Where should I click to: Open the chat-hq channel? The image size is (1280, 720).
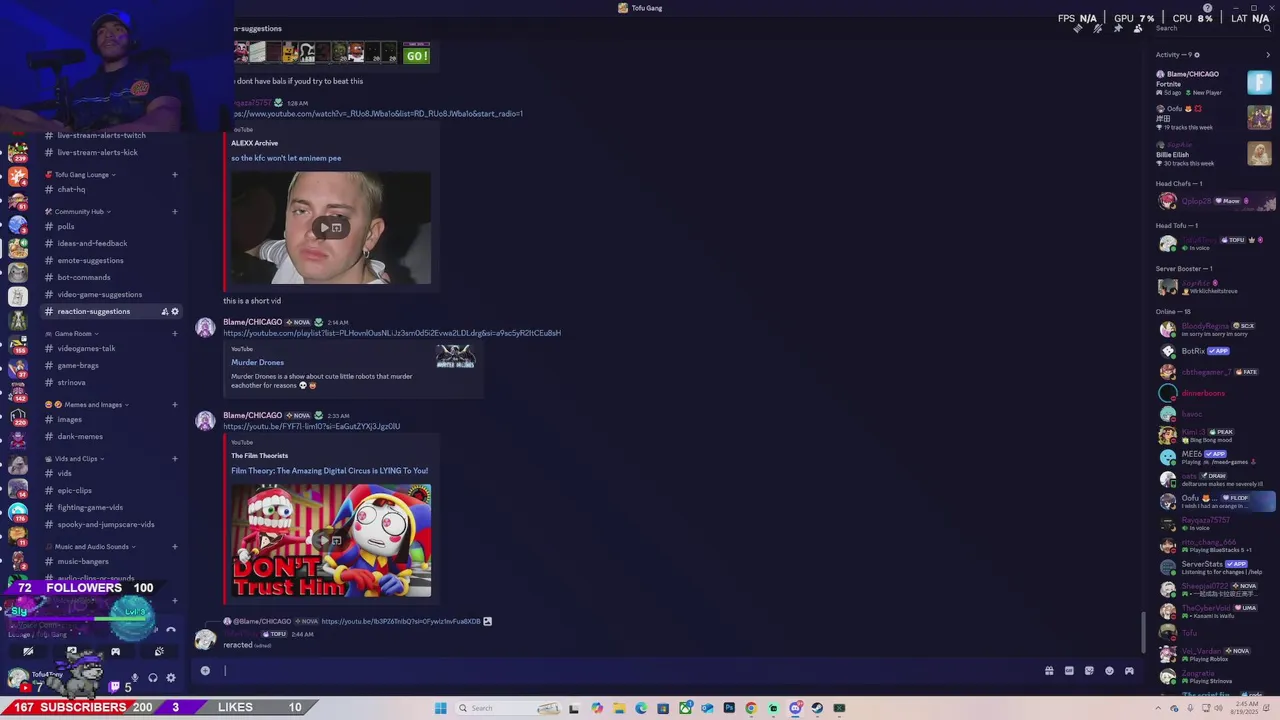[71, 189]
